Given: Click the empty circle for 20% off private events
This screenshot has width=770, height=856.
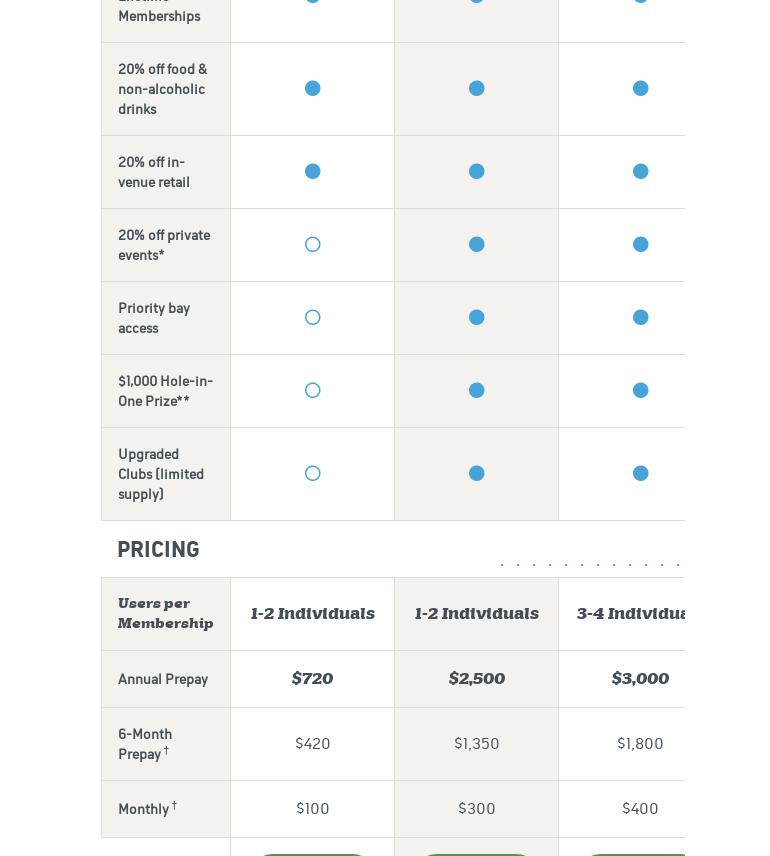Looking at the screenshot, I should point(313,245).
